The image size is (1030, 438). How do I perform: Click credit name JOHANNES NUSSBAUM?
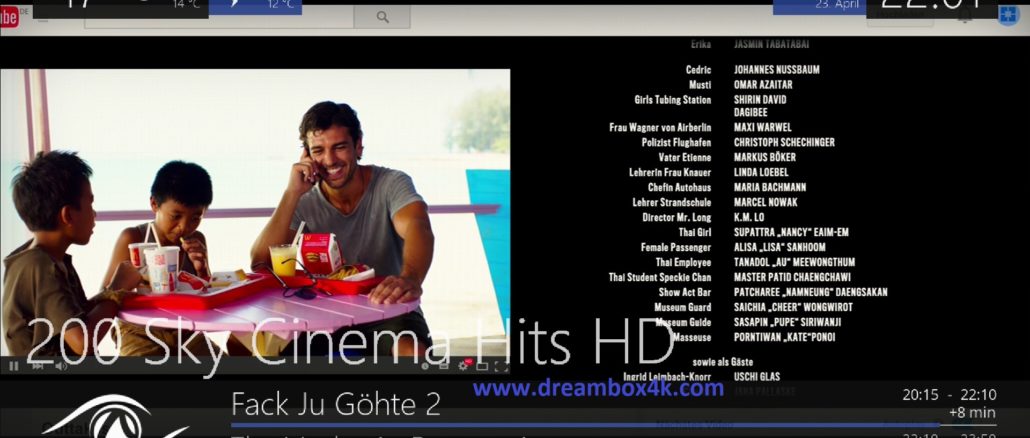point(776,70)
